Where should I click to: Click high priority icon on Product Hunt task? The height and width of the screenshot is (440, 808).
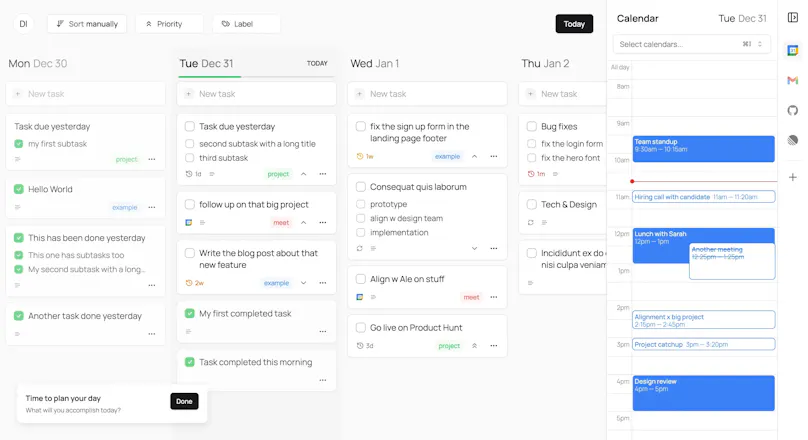[475, 346]
